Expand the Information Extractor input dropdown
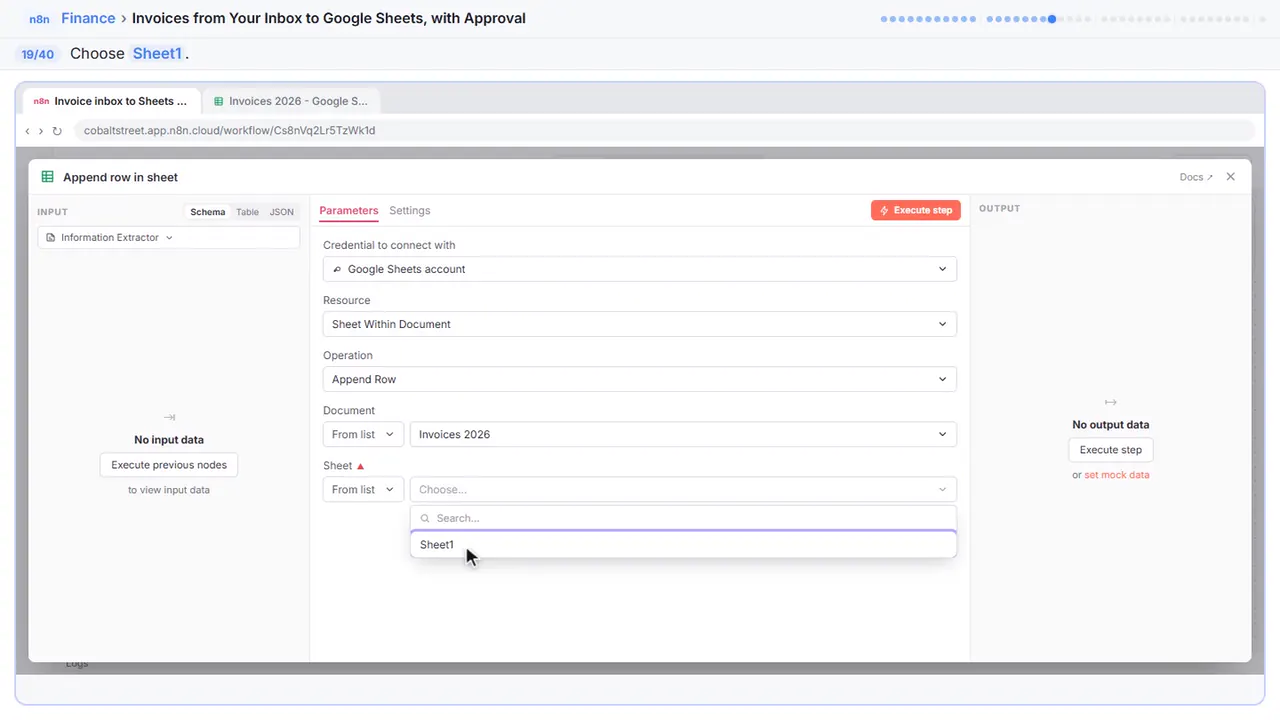Viewport: 1280px width, 720px height. [169, 238]
